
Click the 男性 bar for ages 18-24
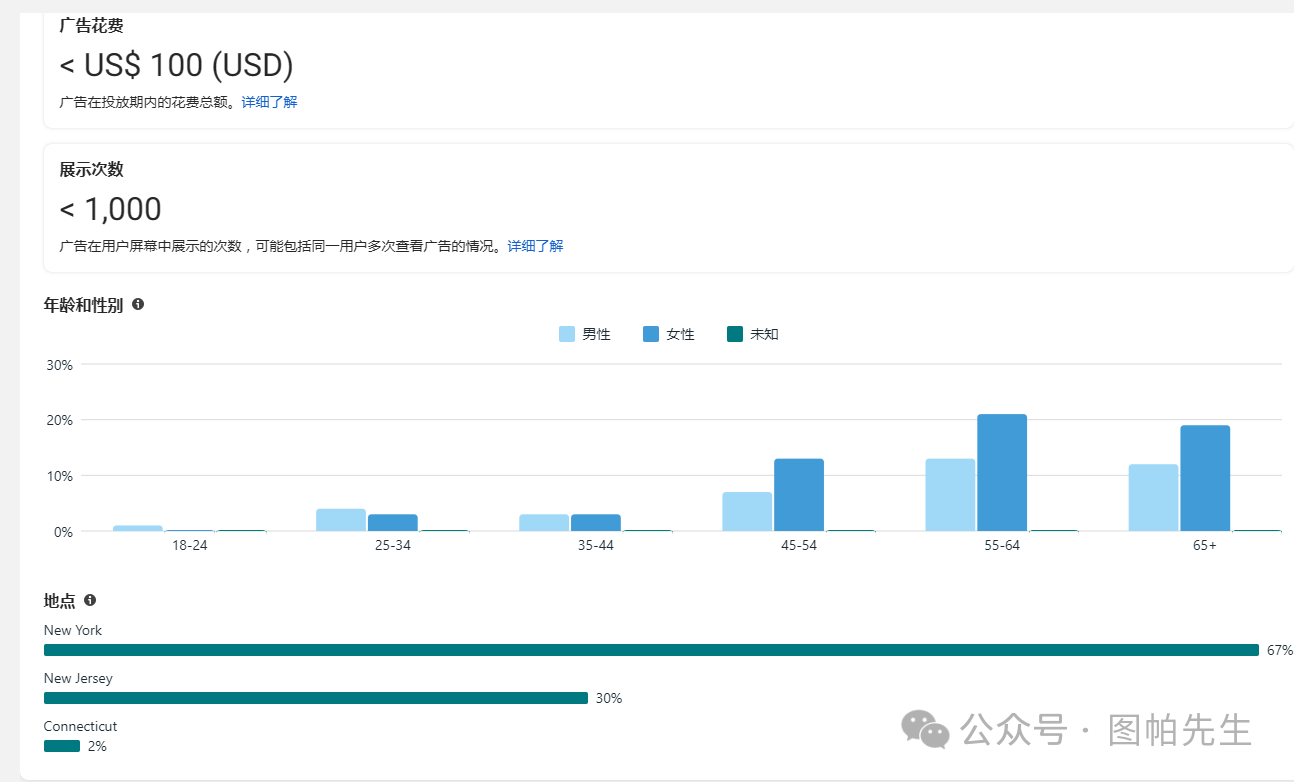pos(138,528)
